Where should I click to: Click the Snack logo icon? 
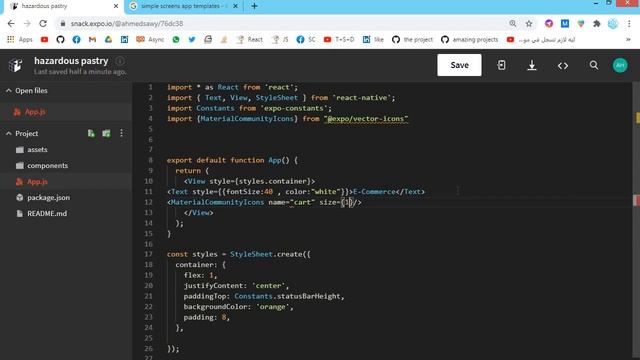tap(16, 65)
